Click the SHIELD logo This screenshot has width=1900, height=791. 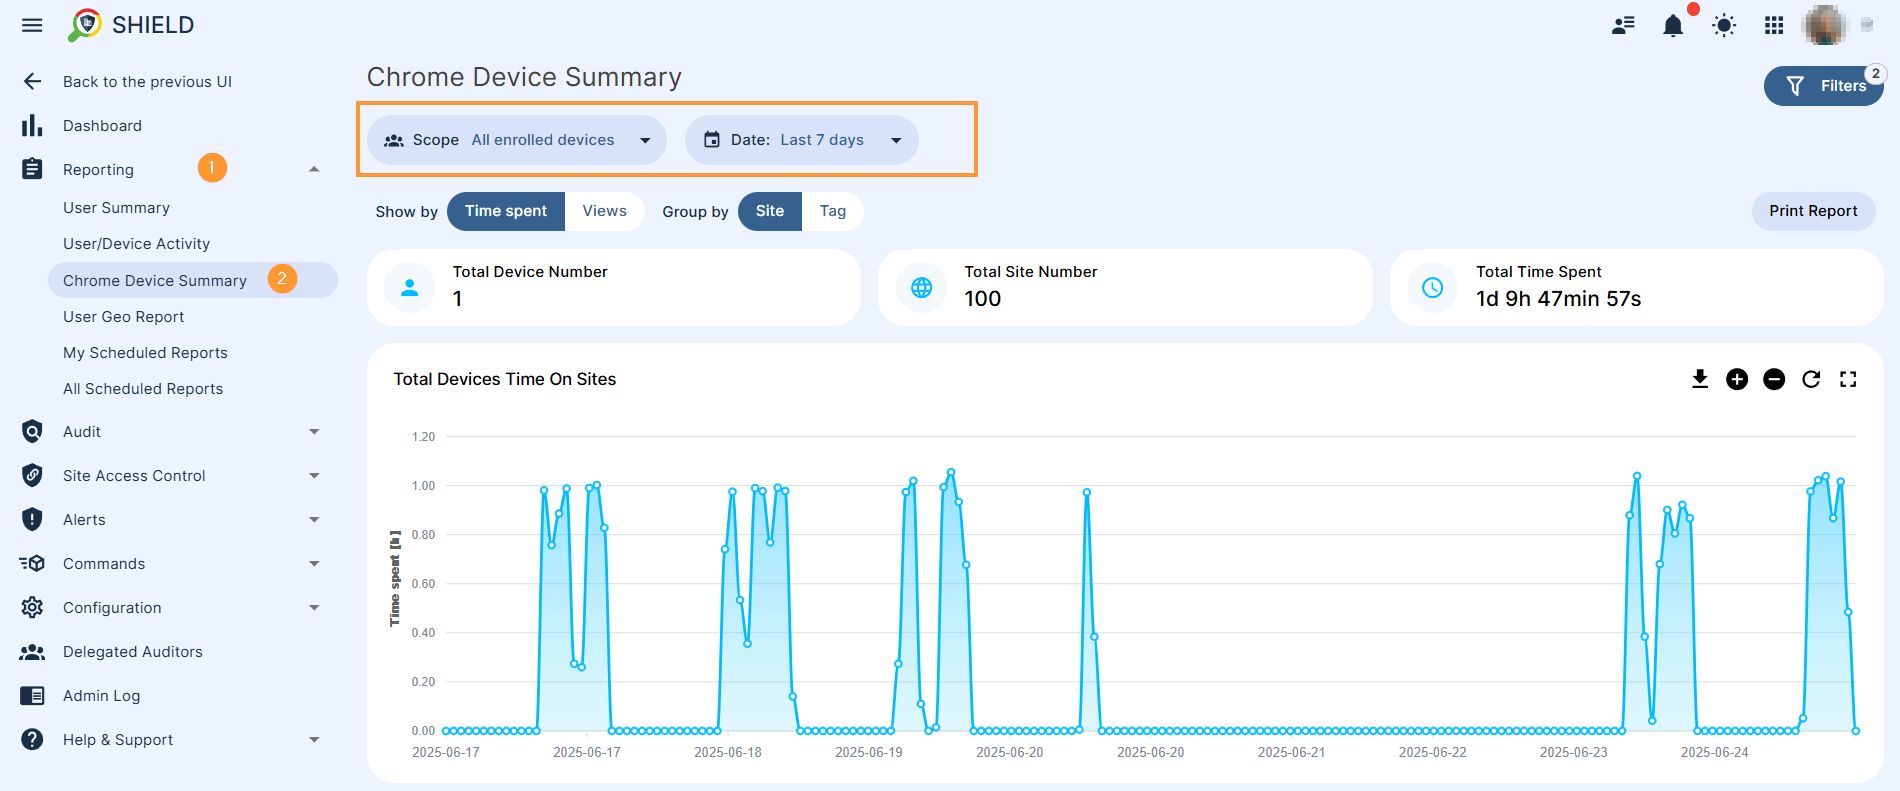(131, 25)
